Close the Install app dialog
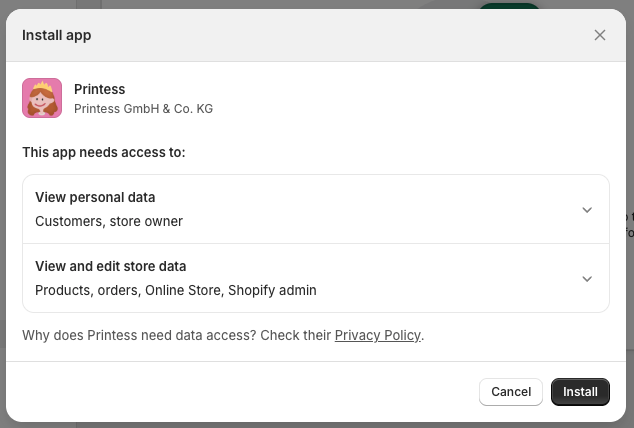This screenshot has height=428, width=634. 600,35
